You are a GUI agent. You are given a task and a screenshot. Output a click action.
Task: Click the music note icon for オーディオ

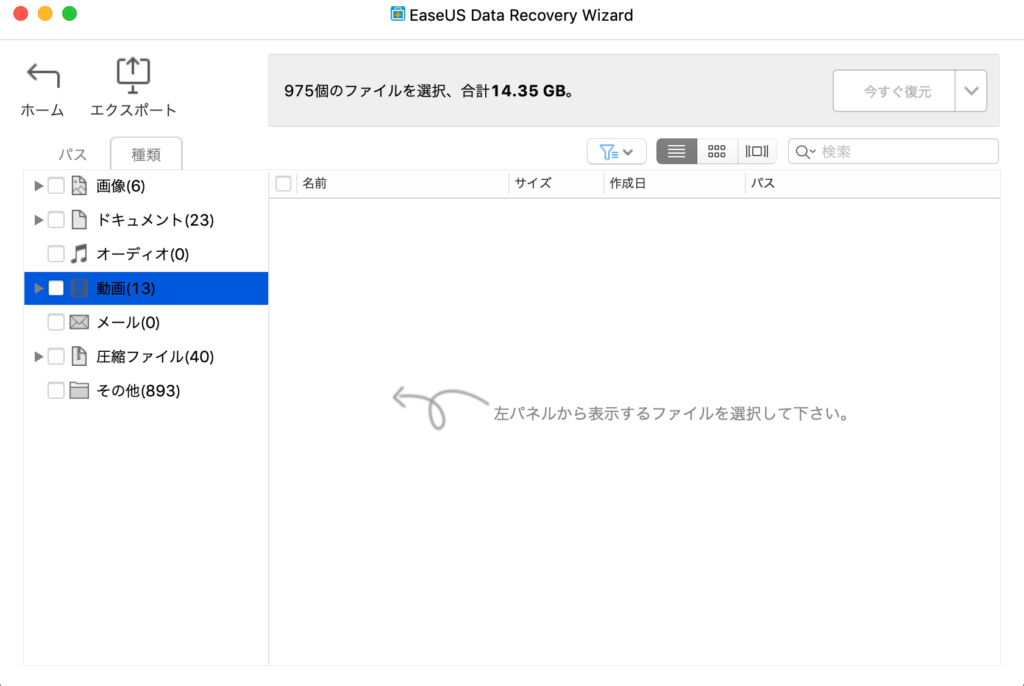point(79,254)
